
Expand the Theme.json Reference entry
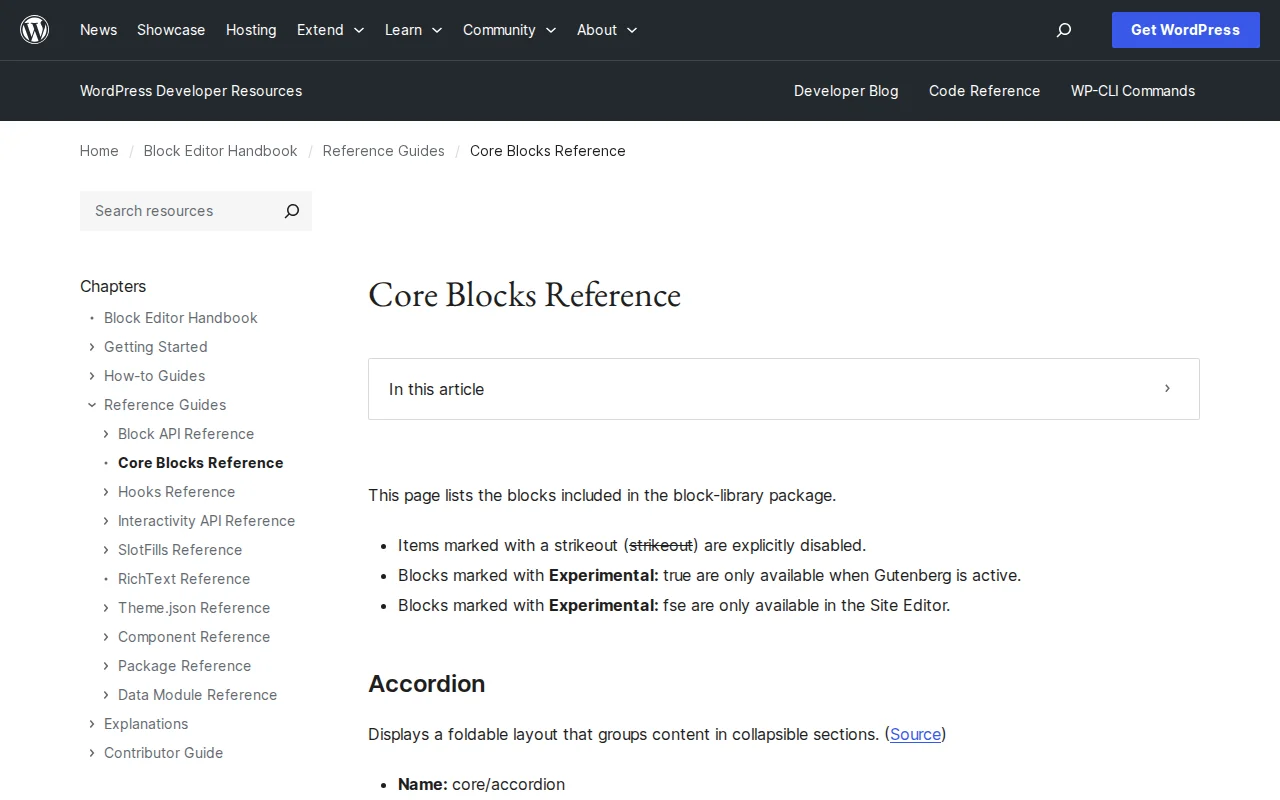click(x=105, y=608)
